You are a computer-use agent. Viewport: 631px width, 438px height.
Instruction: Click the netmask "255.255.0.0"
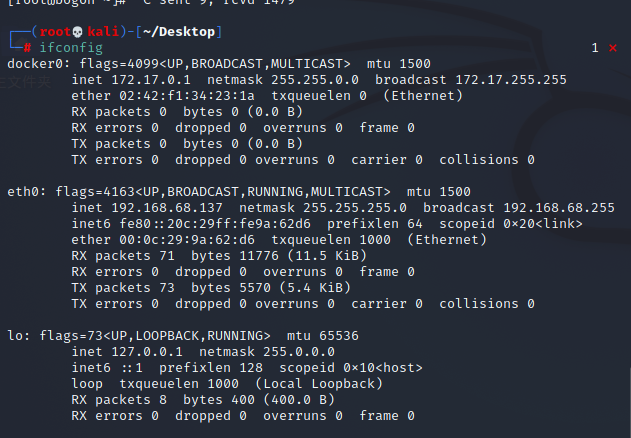point(315,80)
